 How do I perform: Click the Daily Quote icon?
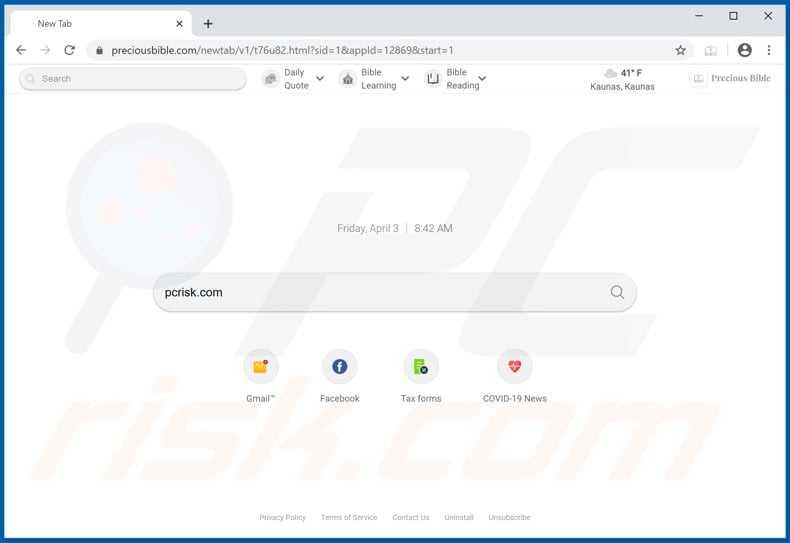coord(271,79)
